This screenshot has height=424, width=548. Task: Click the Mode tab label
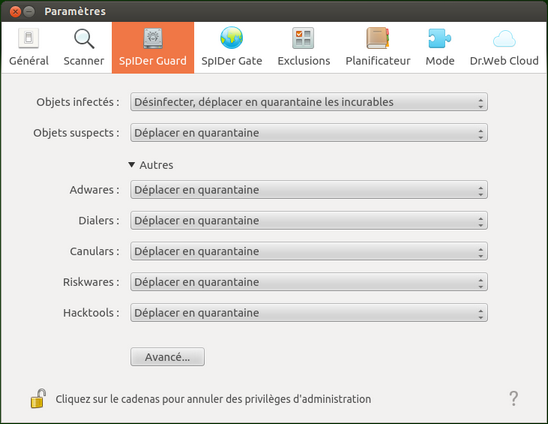click(440, 61)
